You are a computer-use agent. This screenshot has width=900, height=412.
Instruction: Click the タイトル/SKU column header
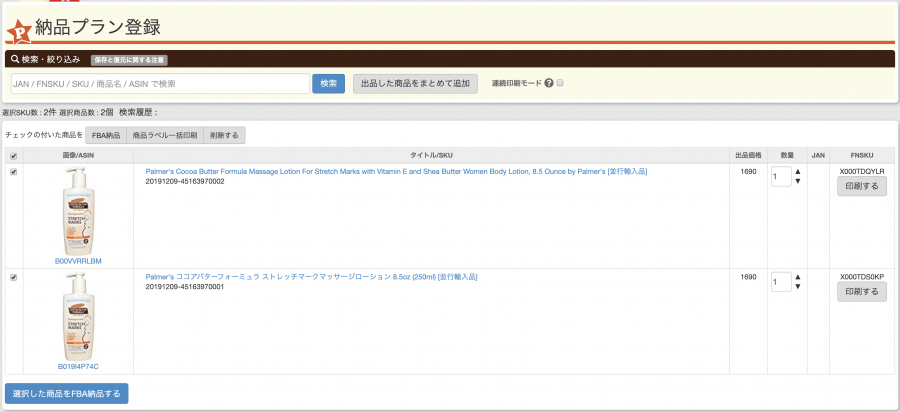tap(431, 156)
